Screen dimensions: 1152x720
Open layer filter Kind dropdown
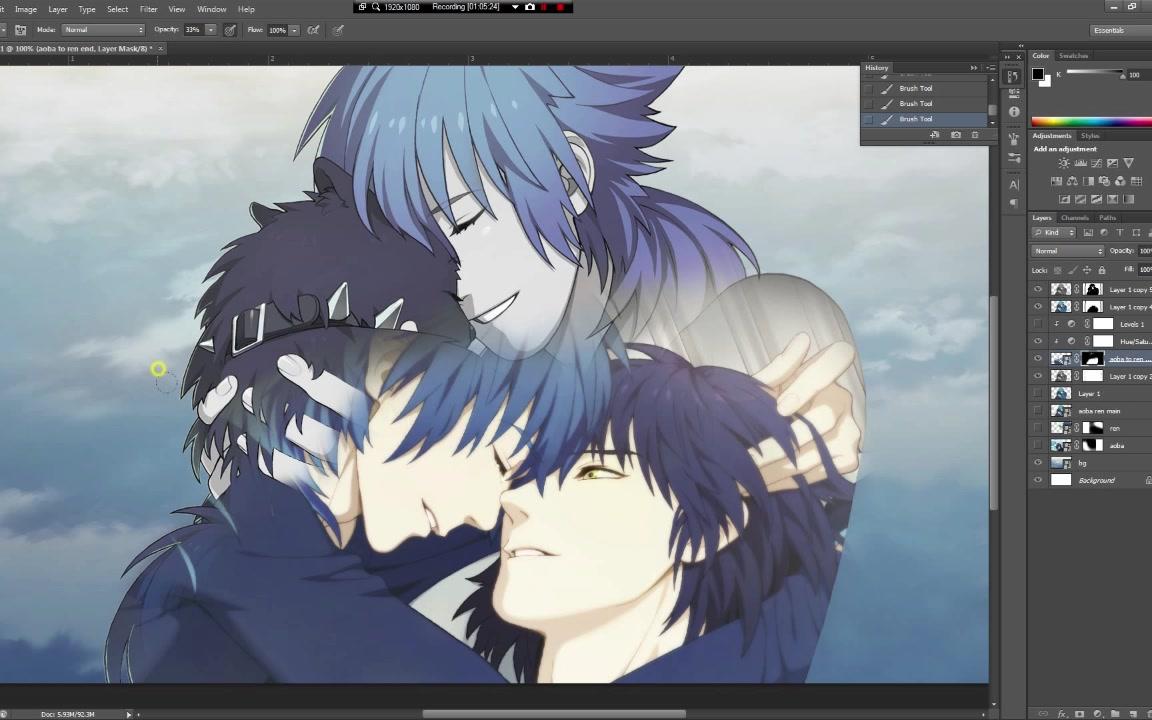tap(1054, 232)
